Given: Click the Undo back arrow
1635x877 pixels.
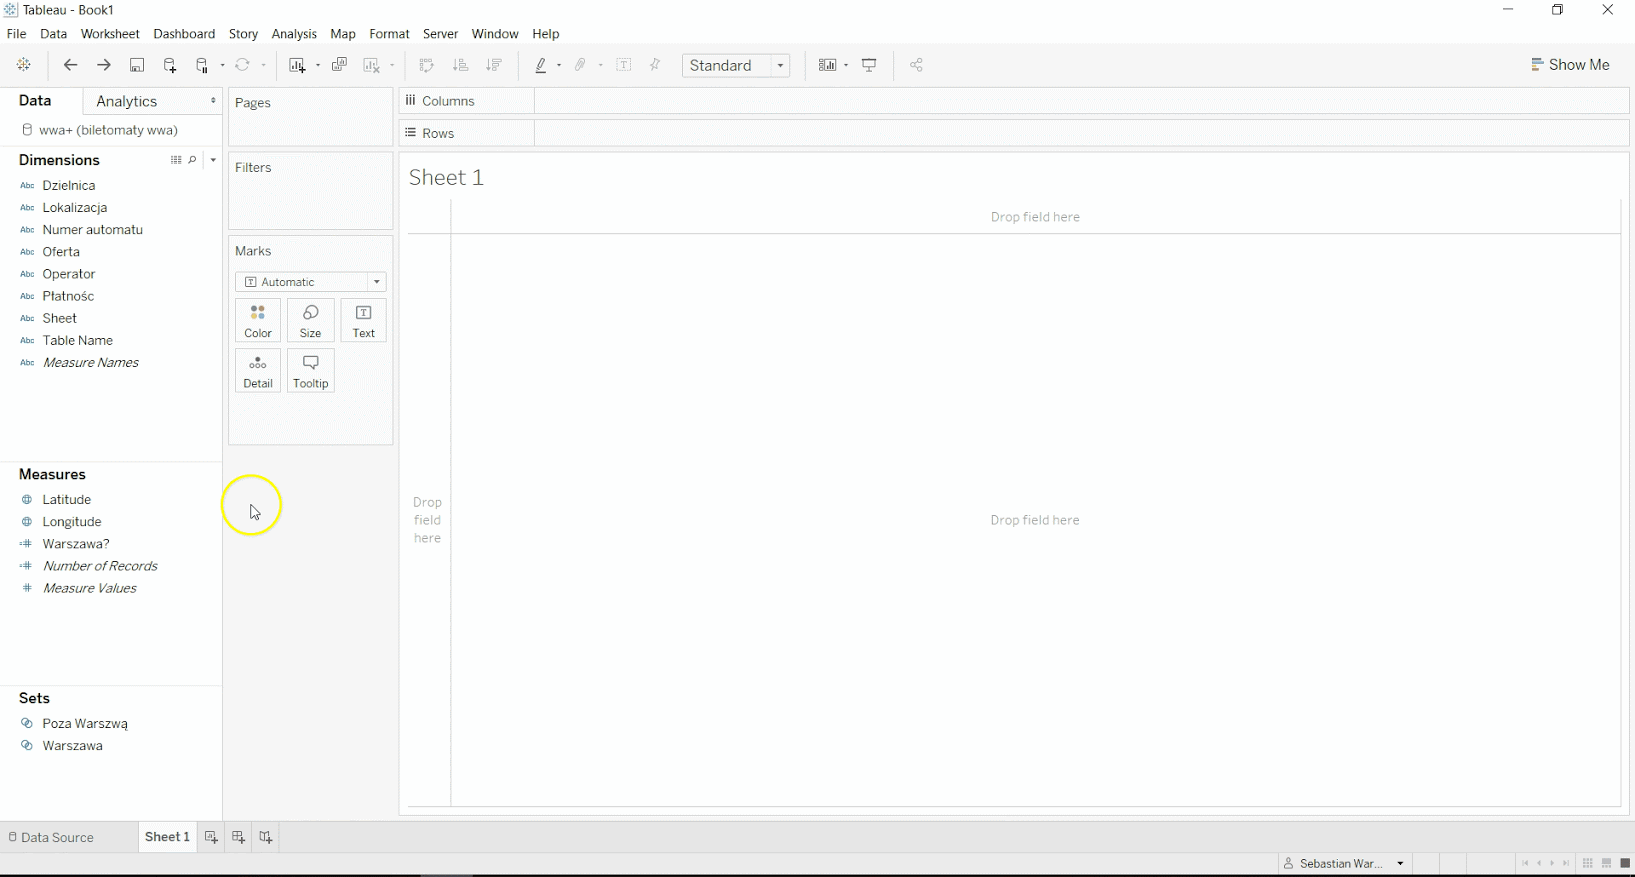Looking at the screenshot, I should [x=70, y=66].
